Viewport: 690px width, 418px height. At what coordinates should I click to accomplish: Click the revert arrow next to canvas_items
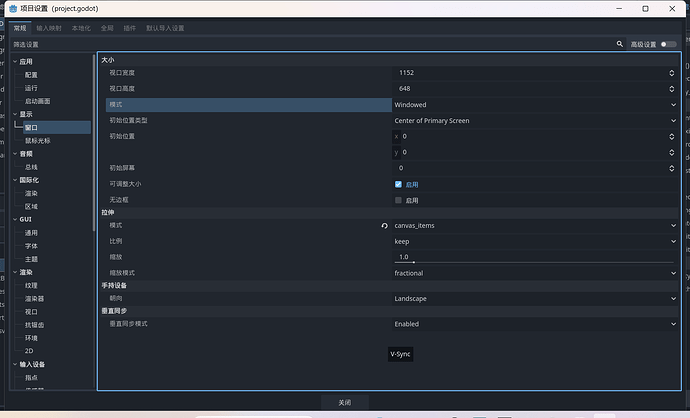(385, 226)
